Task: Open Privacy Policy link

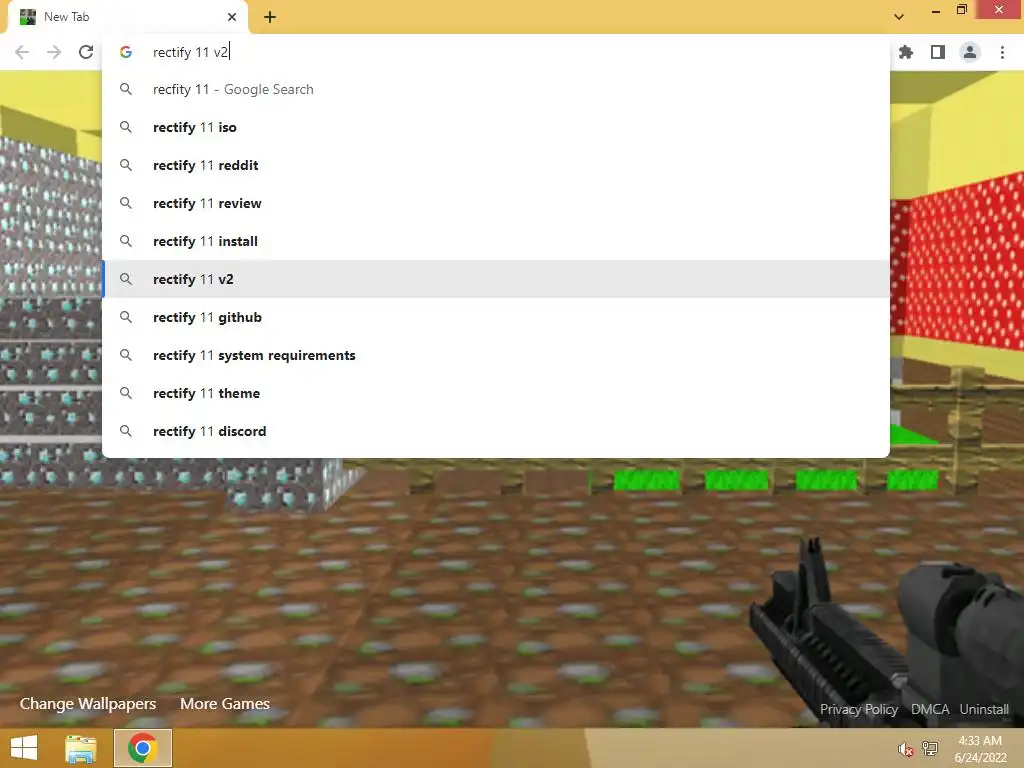Action: [859, 709]
